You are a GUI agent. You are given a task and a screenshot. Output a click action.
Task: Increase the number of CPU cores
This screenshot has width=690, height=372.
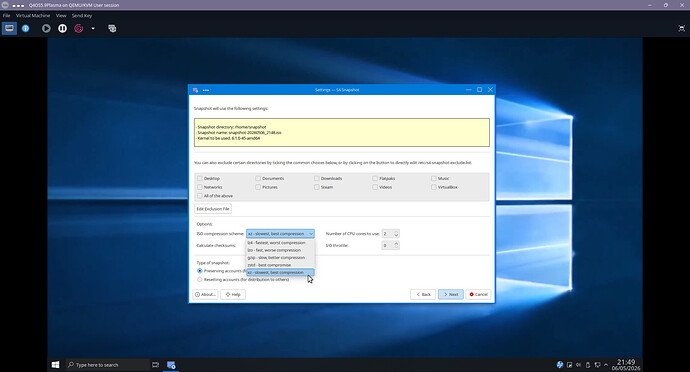coord(396,232)
